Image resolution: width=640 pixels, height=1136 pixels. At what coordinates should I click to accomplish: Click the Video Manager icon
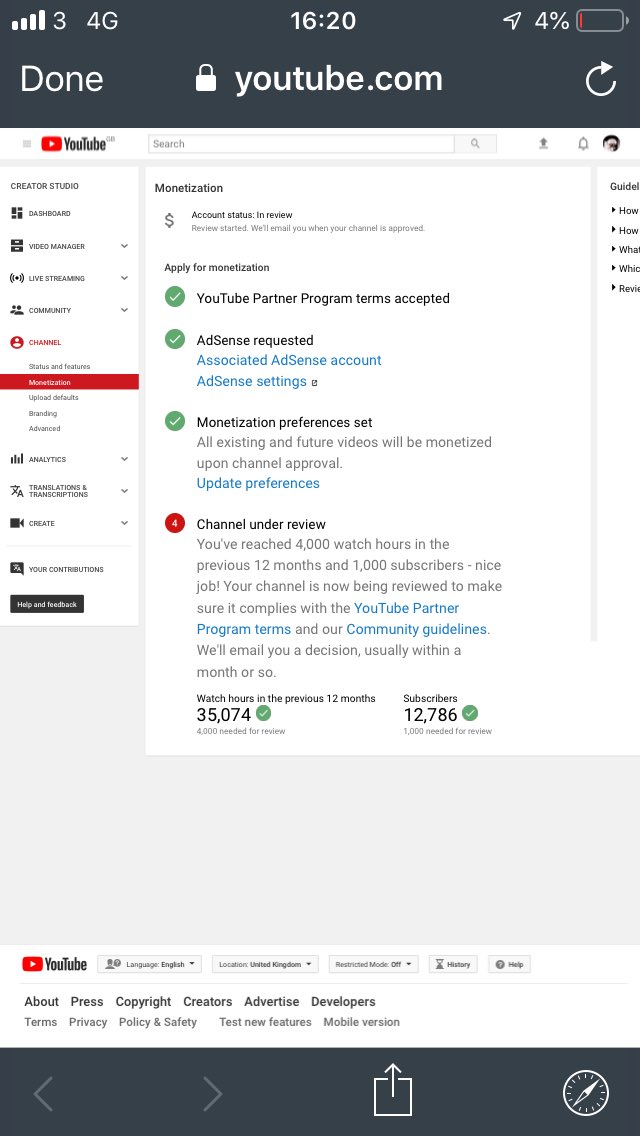click(17, 246)
